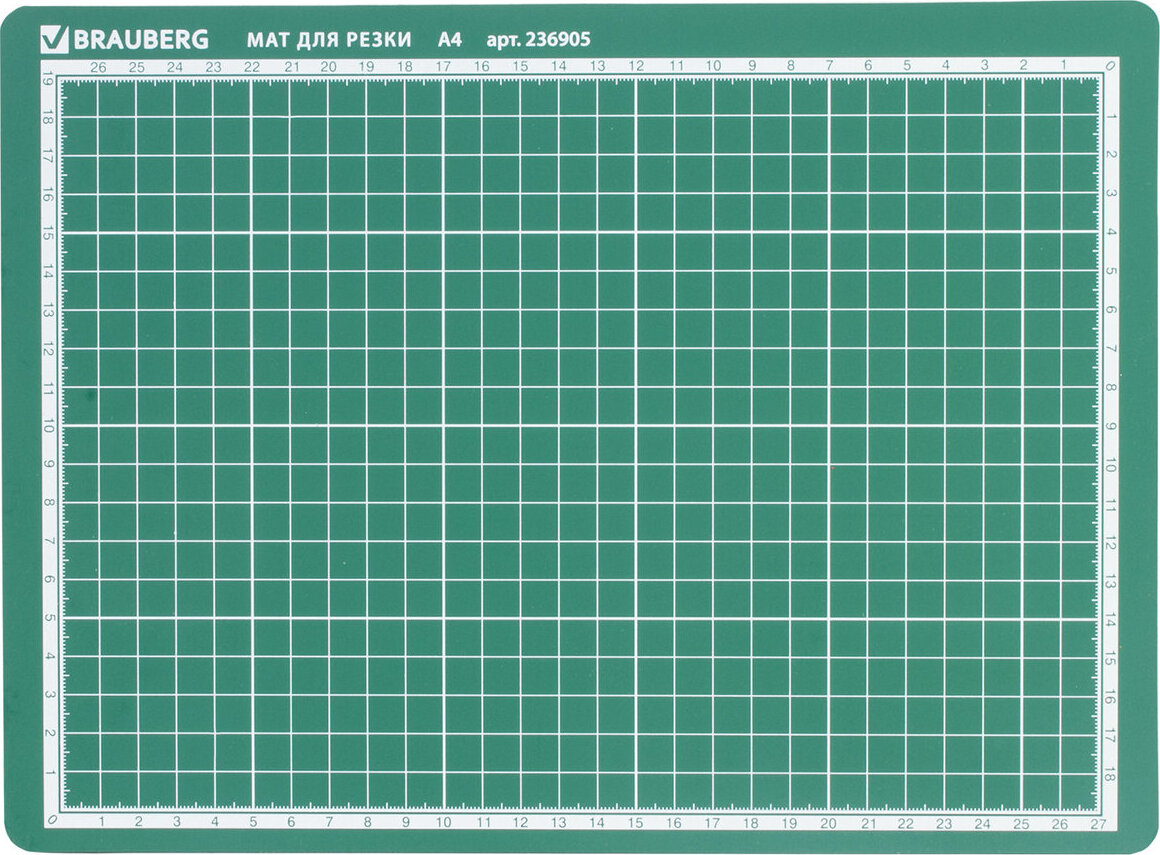
Task: Click number 15 on the bottom ruler
Action: click(x=636, y=824)
